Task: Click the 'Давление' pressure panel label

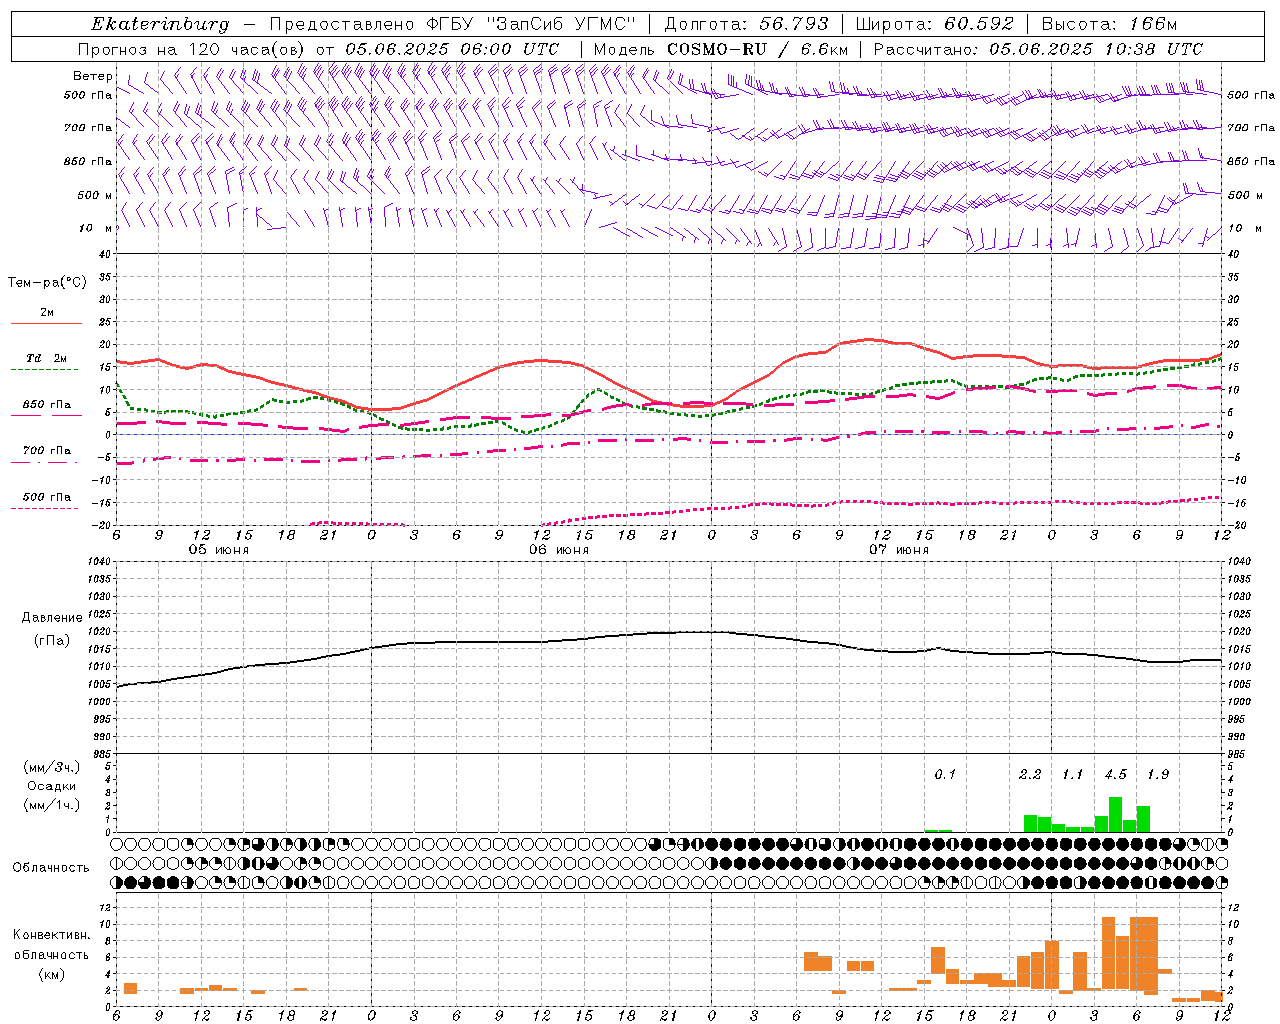Action: pos(52,618)
